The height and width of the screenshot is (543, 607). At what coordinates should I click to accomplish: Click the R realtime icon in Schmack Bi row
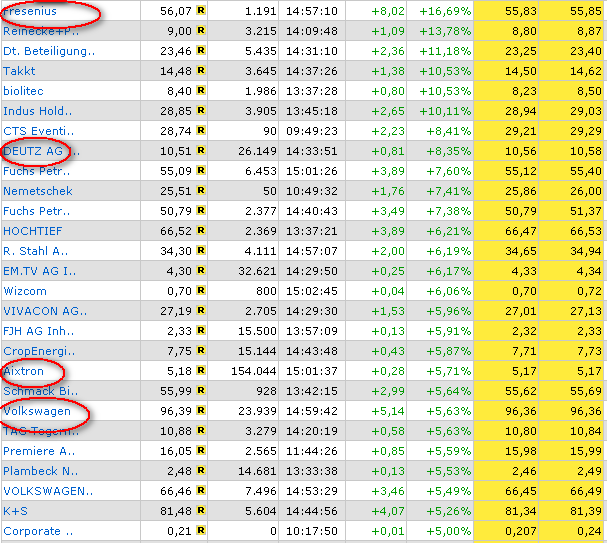point(201,390)
